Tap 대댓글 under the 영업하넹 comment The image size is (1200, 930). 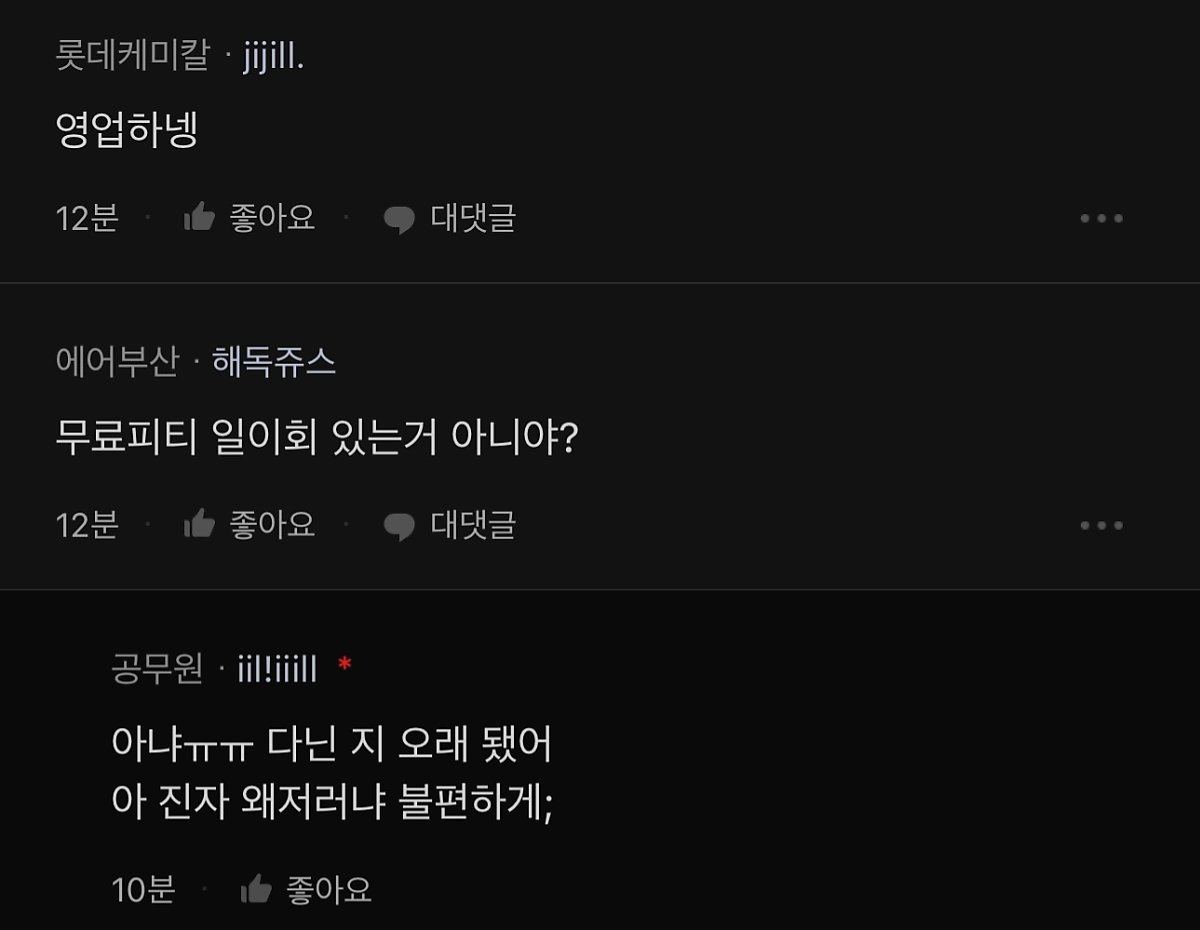point(473,218)
